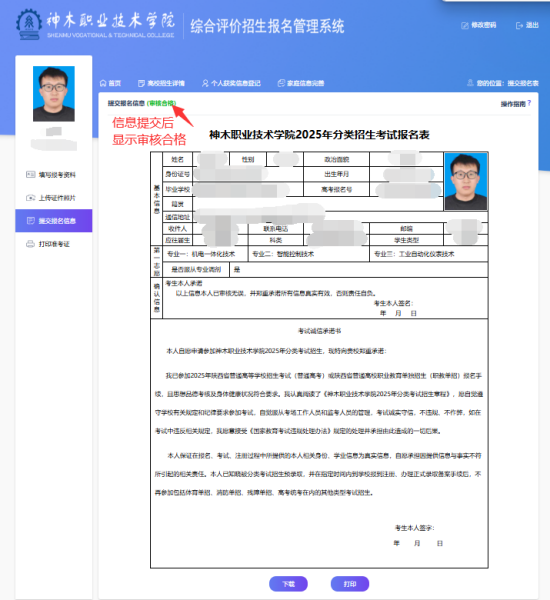Click the 专业二：智能控制技术 cell

tap(308, 254)
